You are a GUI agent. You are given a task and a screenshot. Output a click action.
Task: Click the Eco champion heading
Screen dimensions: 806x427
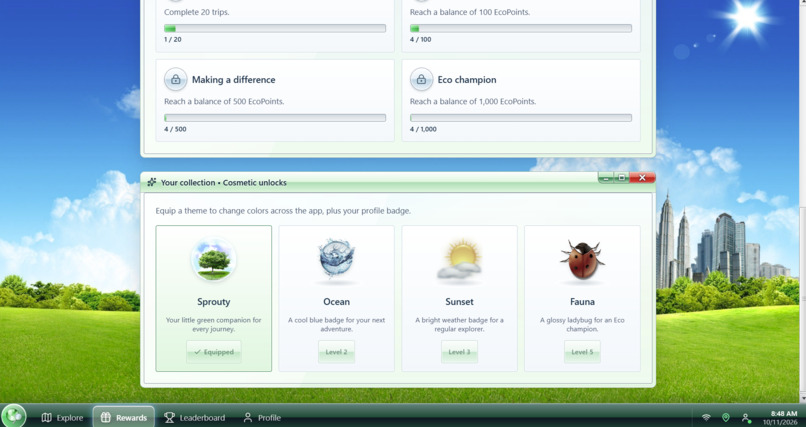467,80
